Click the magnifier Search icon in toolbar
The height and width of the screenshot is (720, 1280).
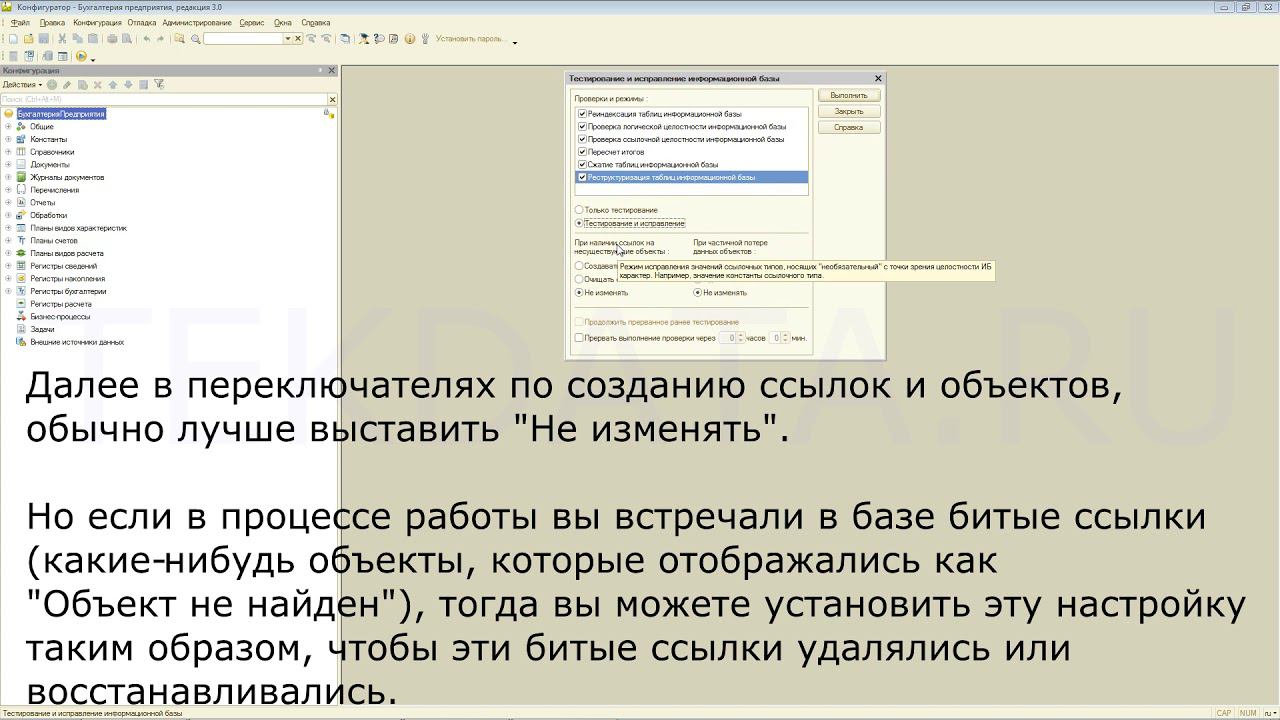[x=196, y=38]
